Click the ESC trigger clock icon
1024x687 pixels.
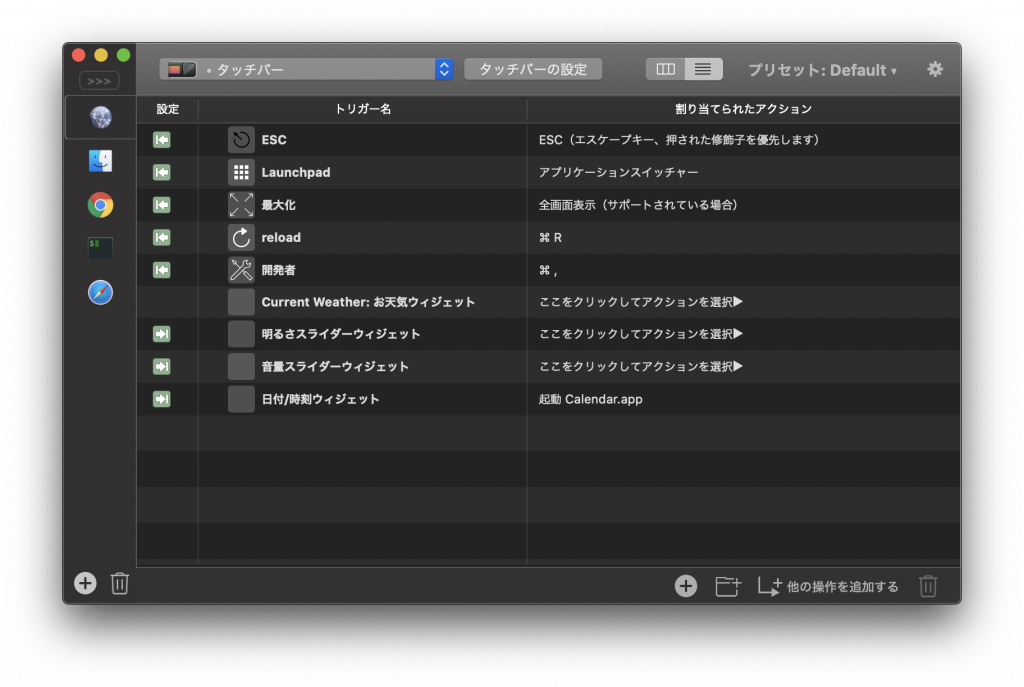pos(241,140)
